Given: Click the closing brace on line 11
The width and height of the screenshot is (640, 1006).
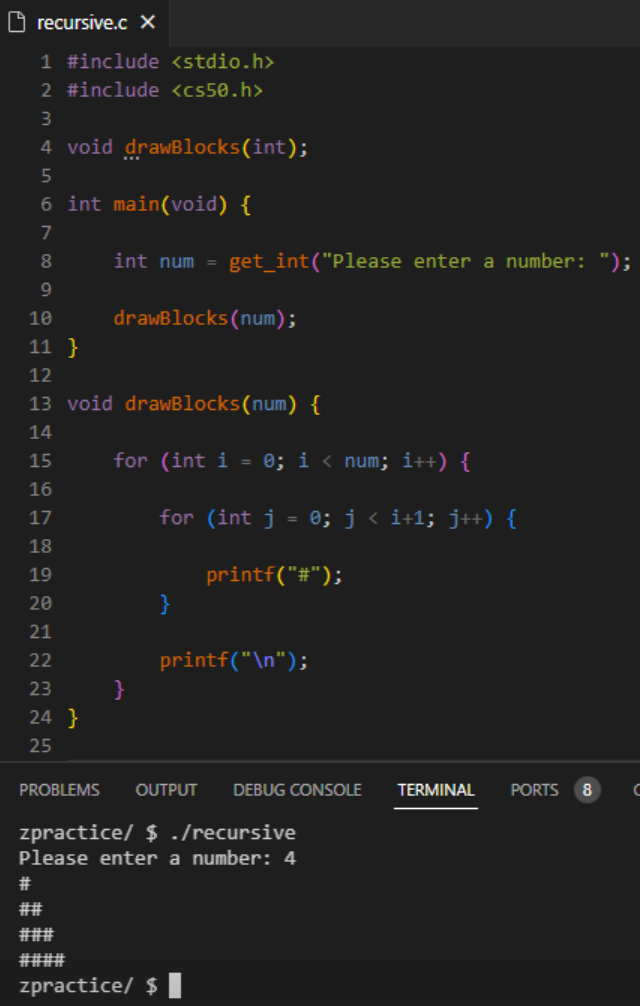Looking at the screenshot, I should pyautogui.click(x=72, y=347).
